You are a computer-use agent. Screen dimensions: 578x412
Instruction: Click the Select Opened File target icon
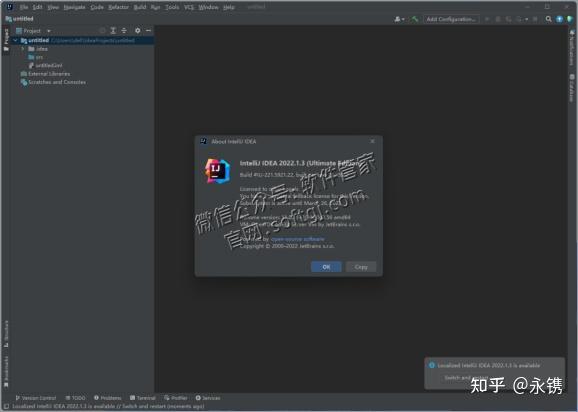pos(102,31)
